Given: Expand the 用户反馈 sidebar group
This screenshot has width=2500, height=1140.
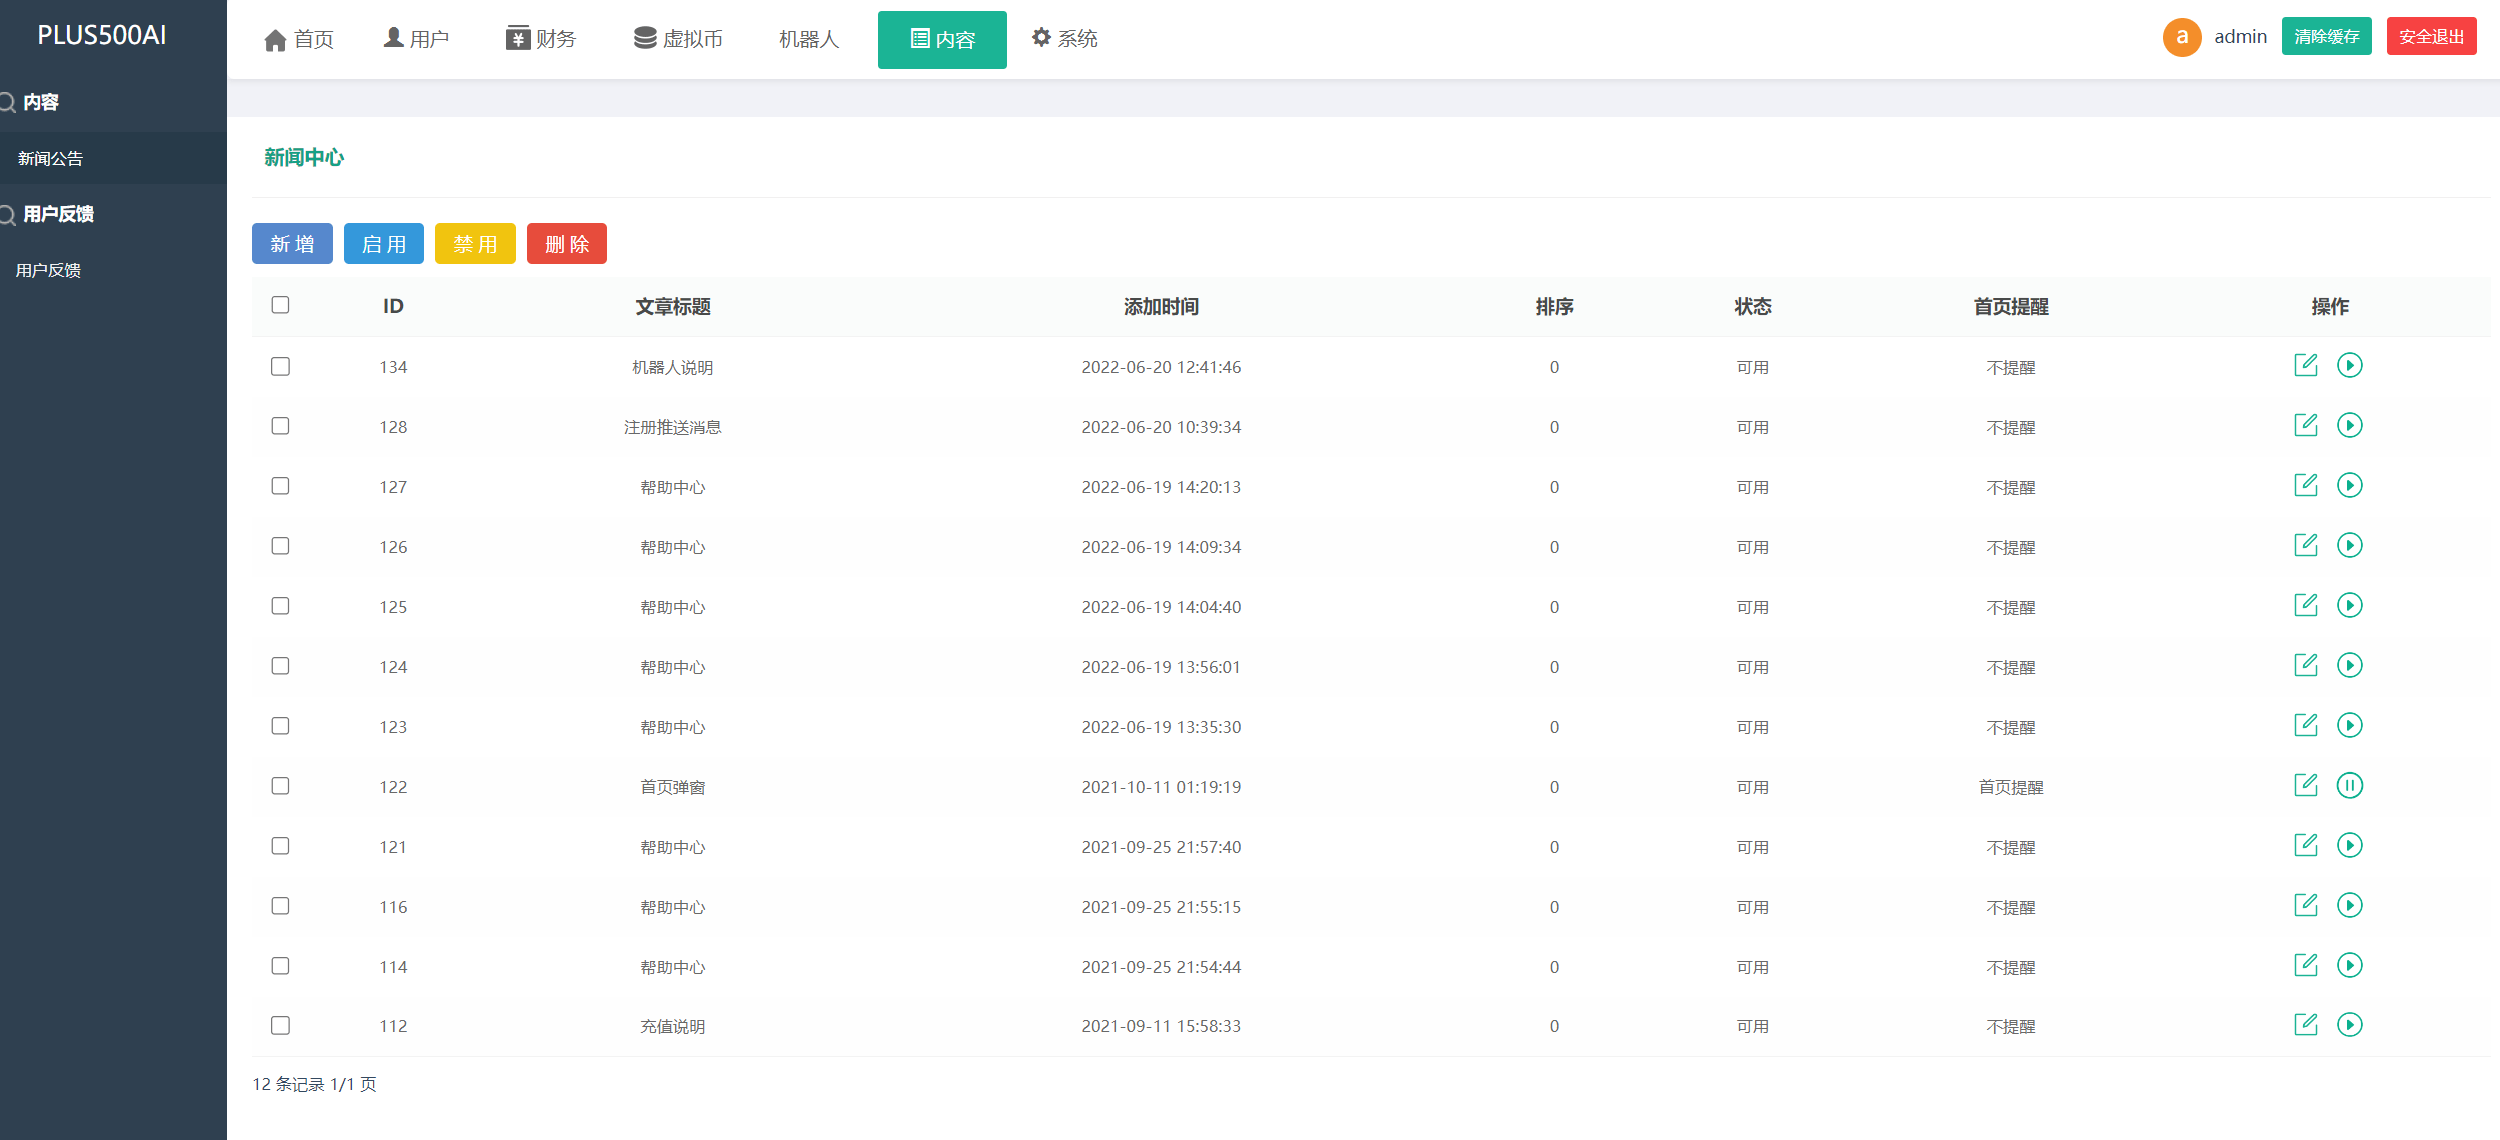Looking at the screenshot, I should click(x=58, y=214).
